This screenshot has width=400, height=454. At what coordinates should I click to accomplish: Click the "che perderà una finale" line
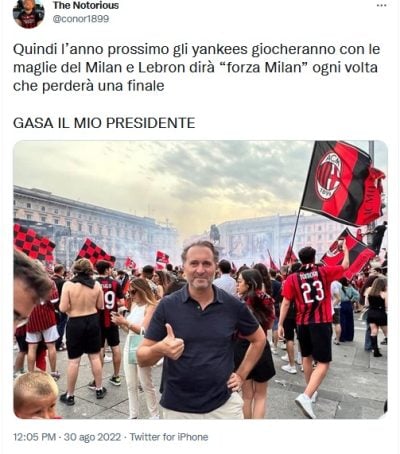[x=89, y=86]
